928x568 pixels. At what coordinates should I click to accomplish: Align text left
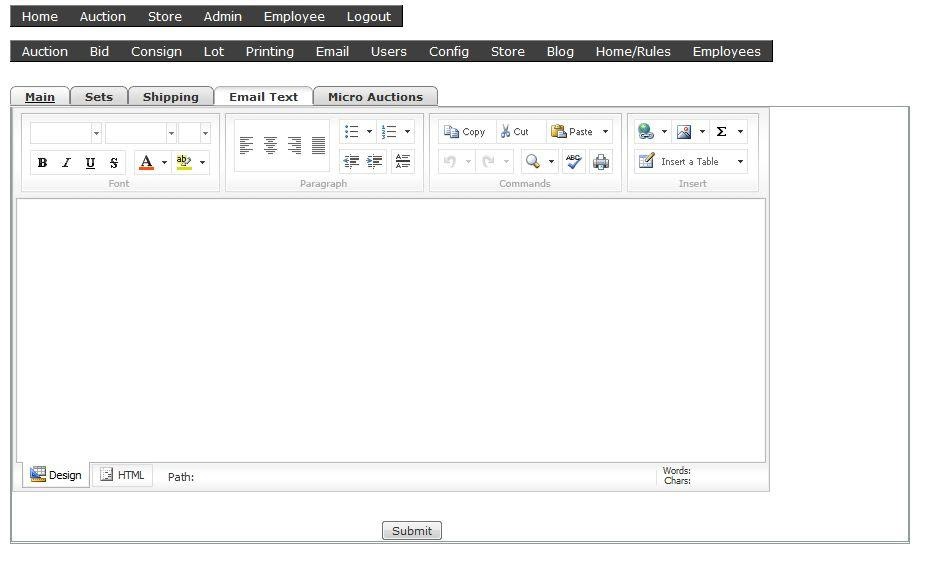tap(246, 145)
